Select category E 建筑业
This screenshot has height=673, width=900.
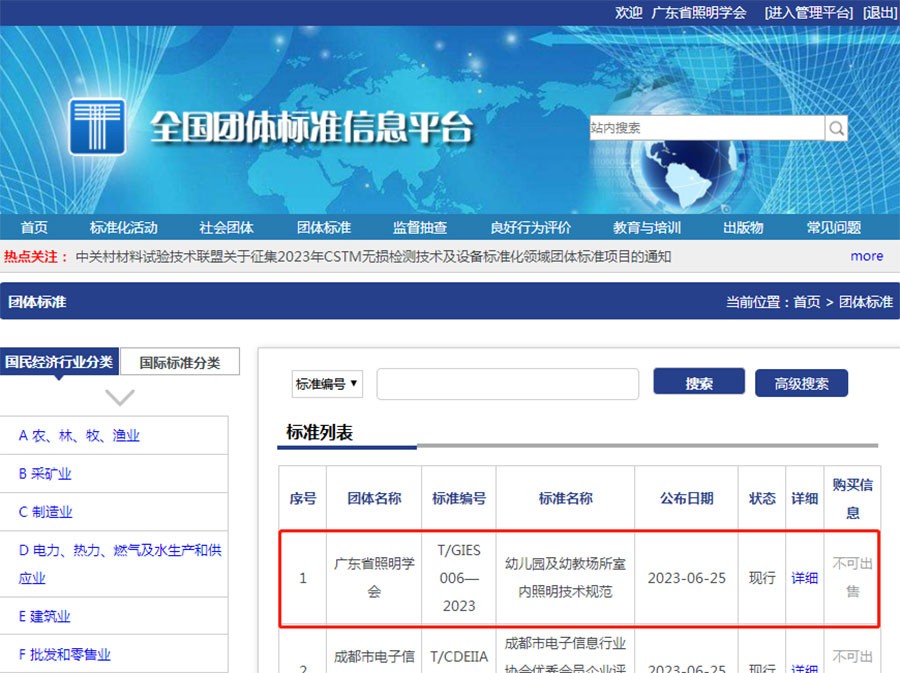[45, 616]
